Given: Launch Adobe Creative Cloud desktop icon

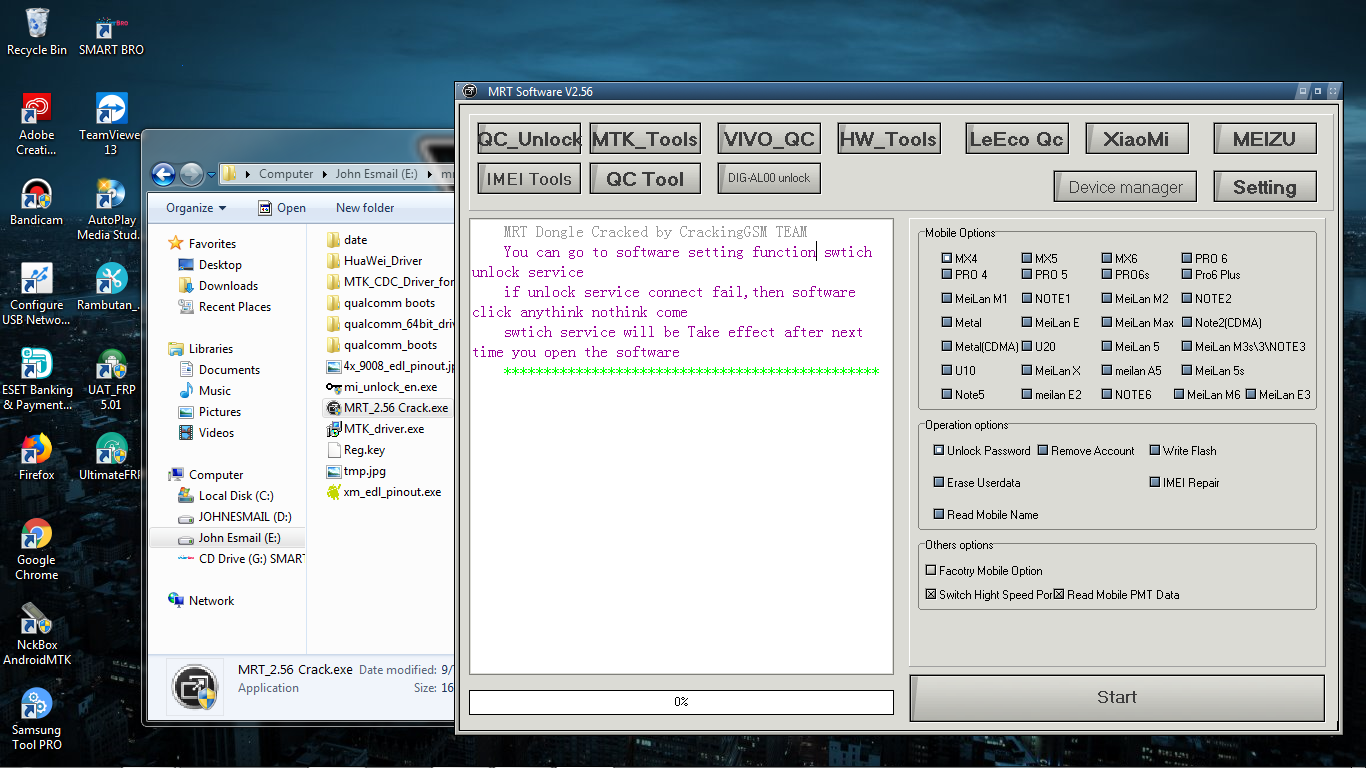Looking at the screenshot, I should click(37, 124).
